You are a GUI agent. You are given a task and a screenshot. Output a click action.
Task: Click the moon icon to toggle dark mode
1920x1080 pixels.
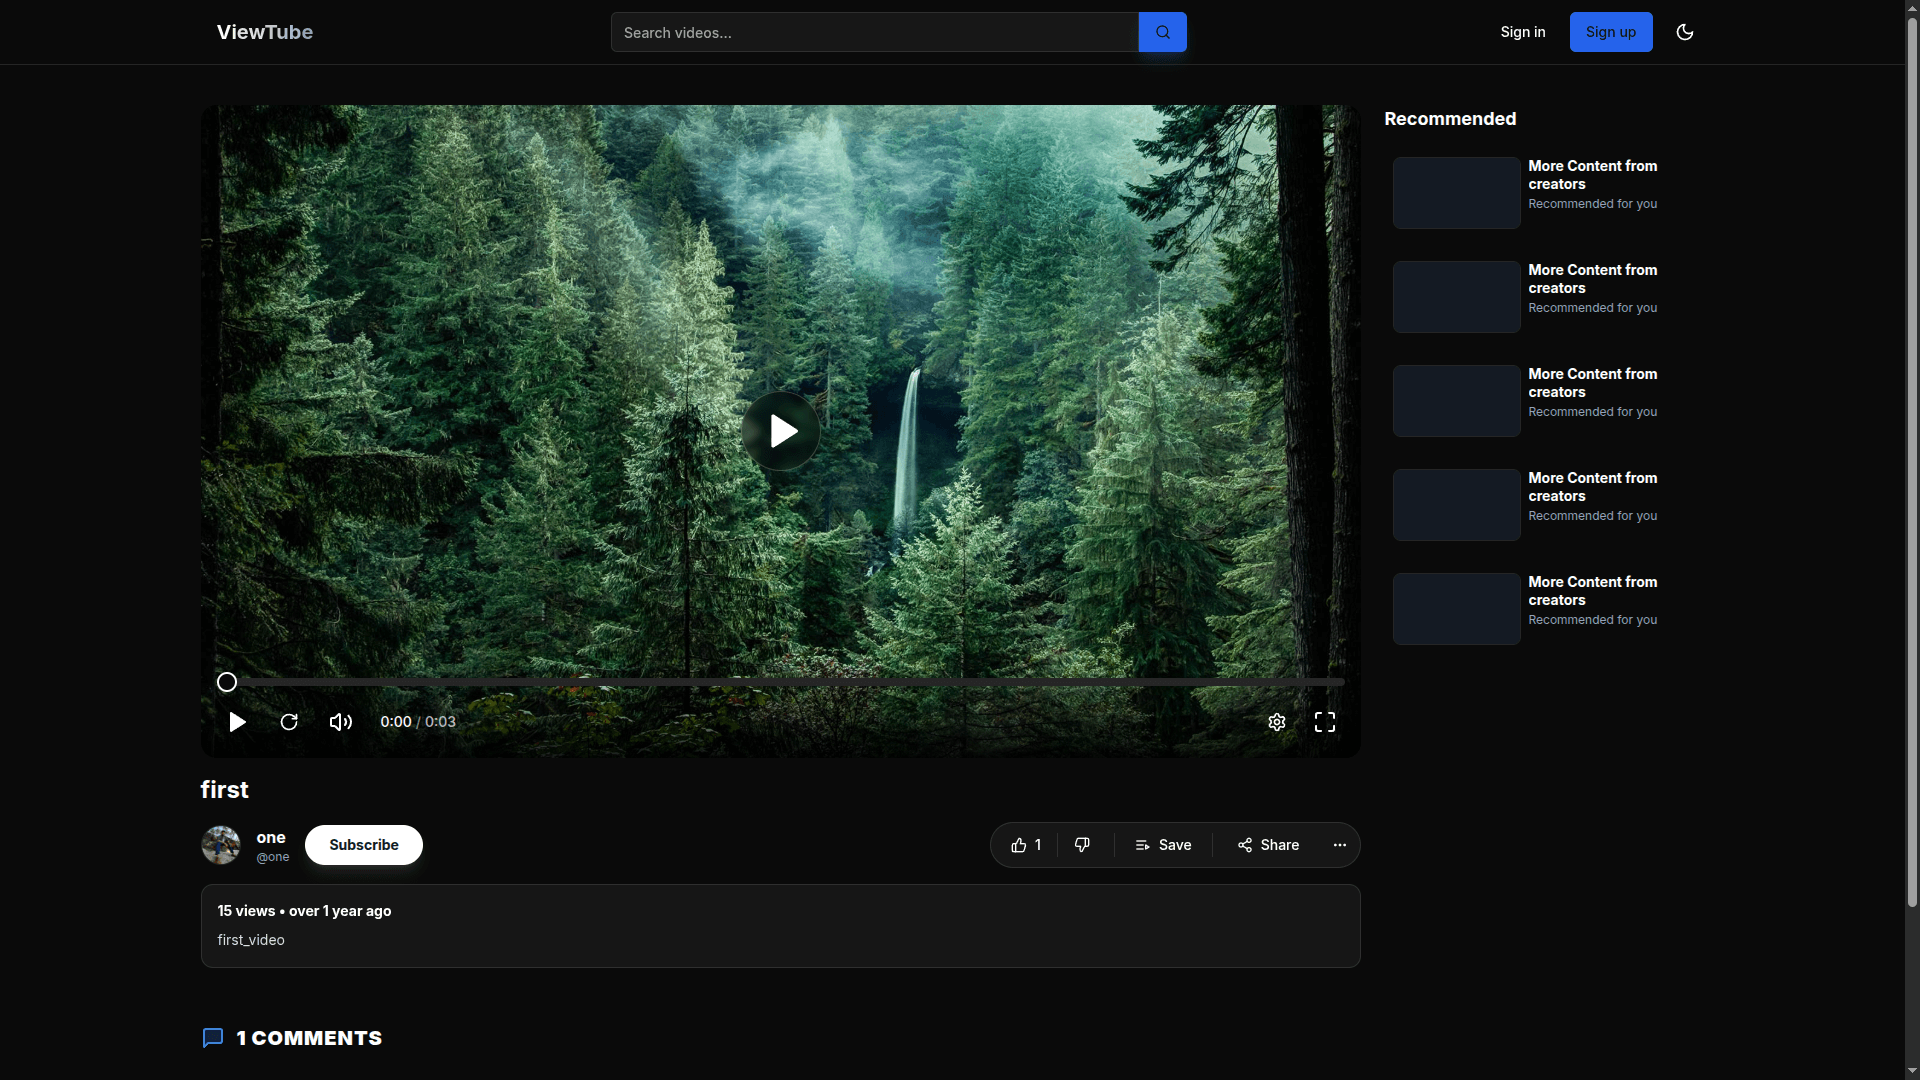(1684, 32)
